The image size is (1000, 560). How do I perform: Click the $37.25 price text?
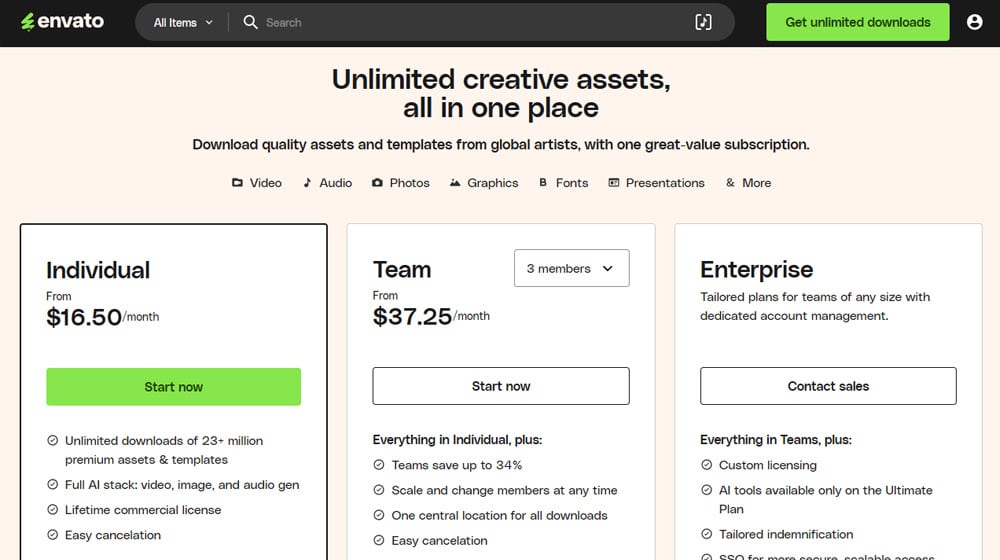click(412, 316)
